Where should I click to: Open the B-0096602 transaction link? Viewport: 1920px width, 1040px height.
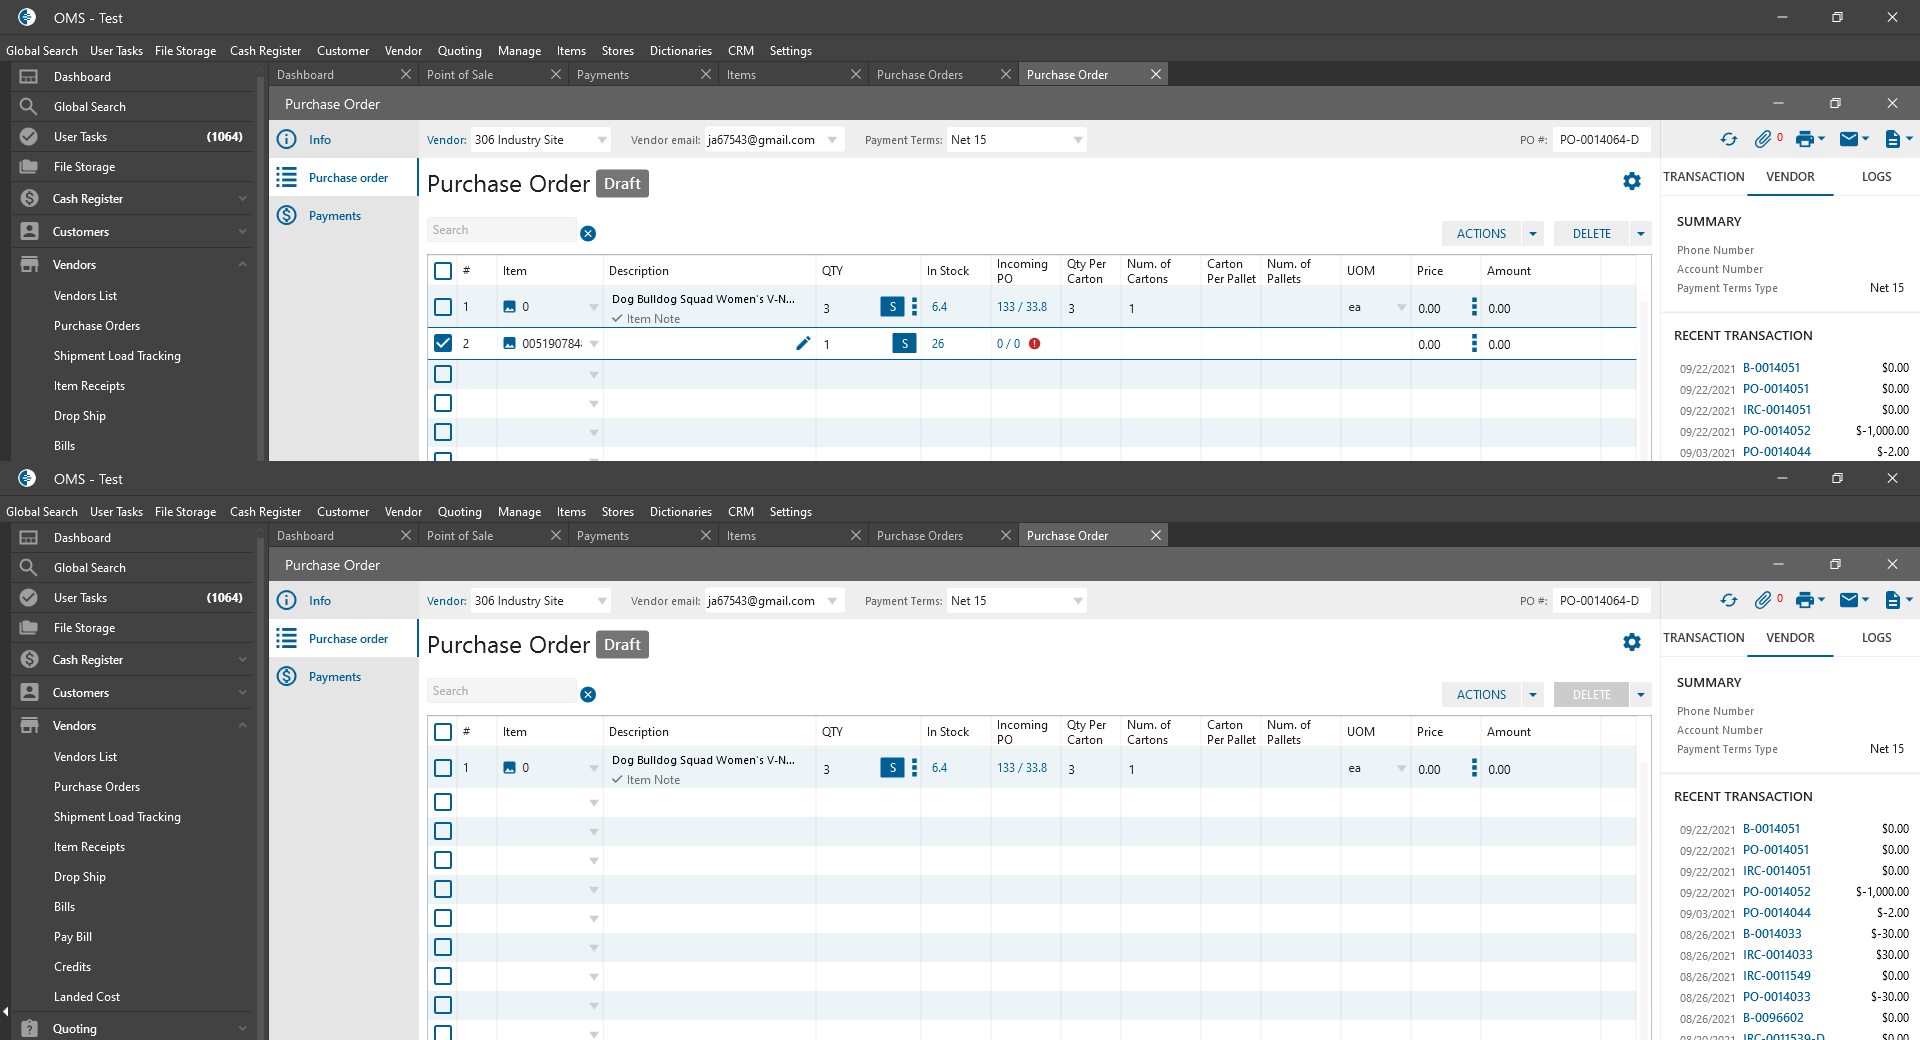click(x=1773, y=1018)
